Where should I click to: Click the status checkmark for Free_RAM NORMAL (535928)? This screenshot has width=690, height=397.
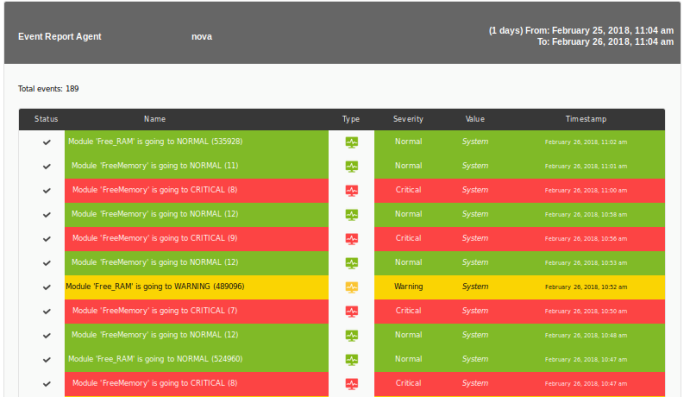click(47, 142)
